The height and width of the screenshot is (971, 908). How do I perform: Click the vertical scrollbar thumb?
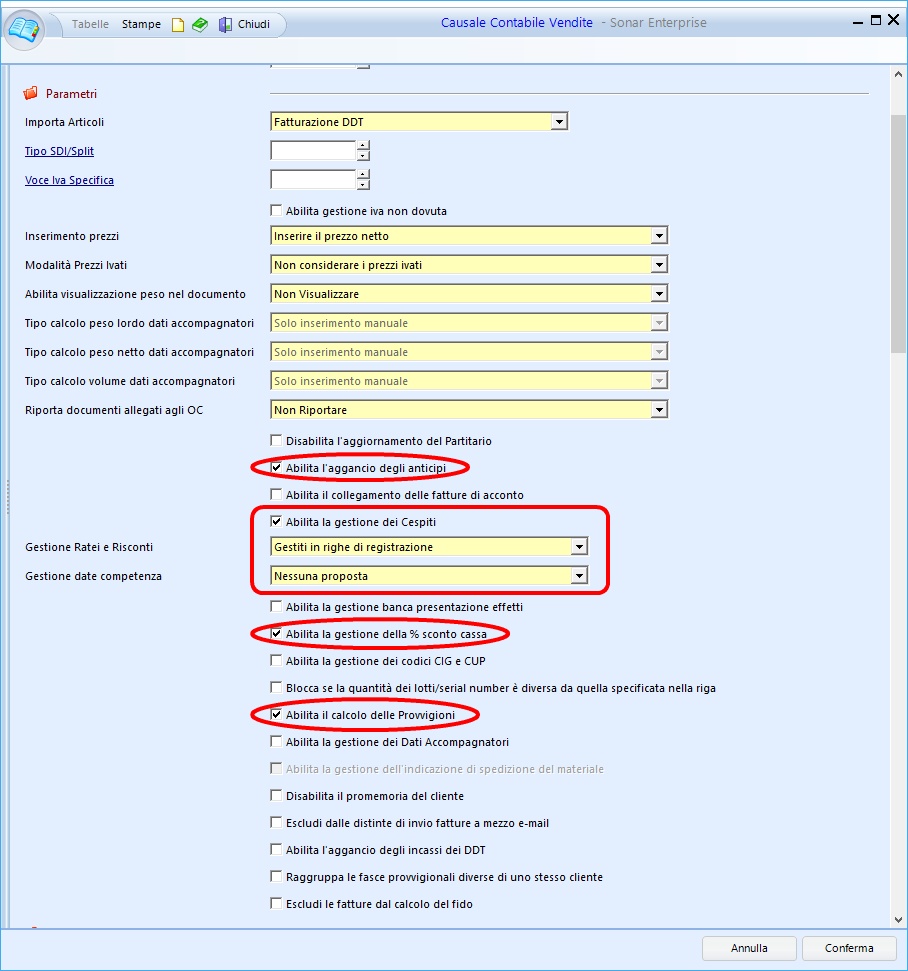[x=898, y=230]
